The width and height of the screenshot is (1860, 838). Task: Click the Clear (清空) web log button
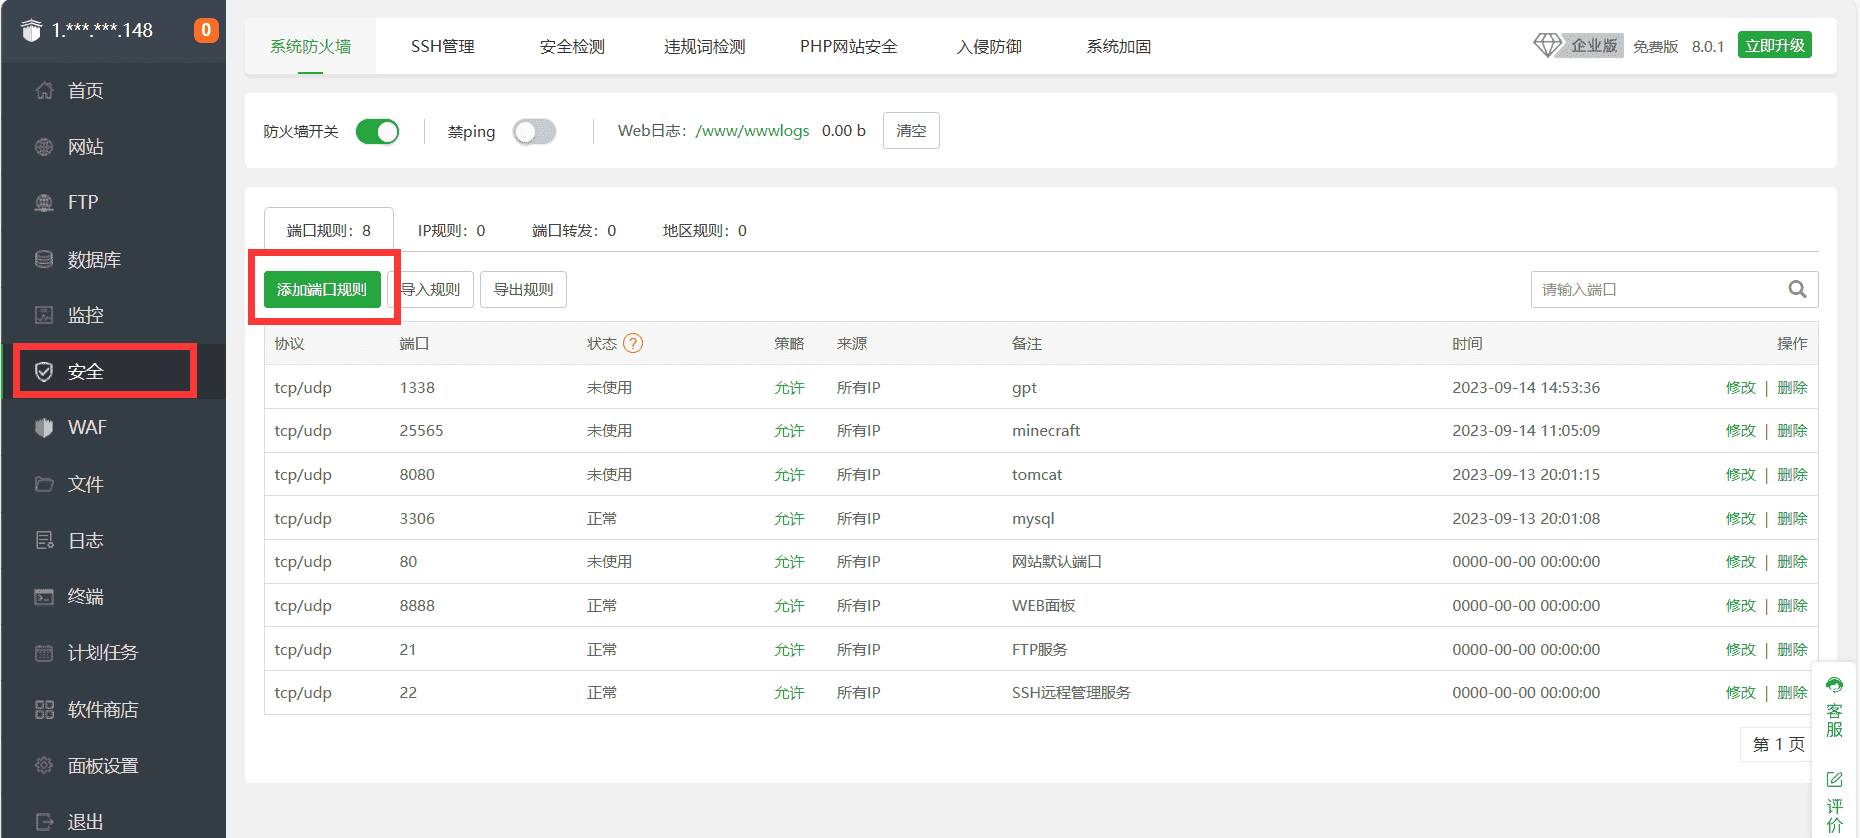coord(911,131)
